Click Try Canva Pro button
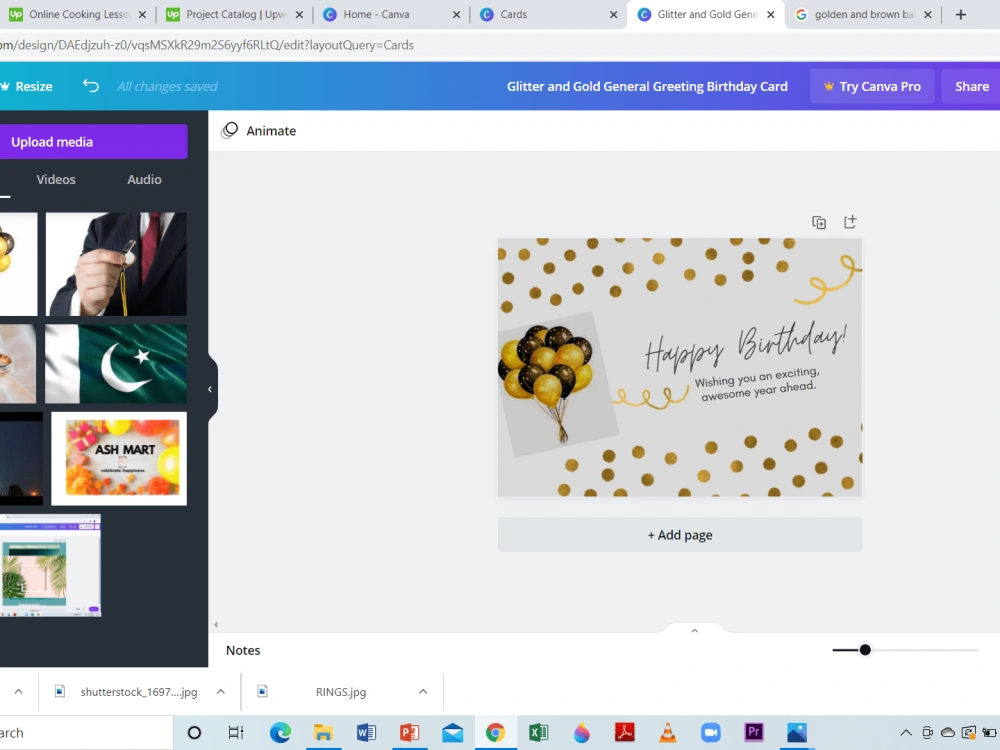Viewport: 1000px width, 750px height. 872,86
